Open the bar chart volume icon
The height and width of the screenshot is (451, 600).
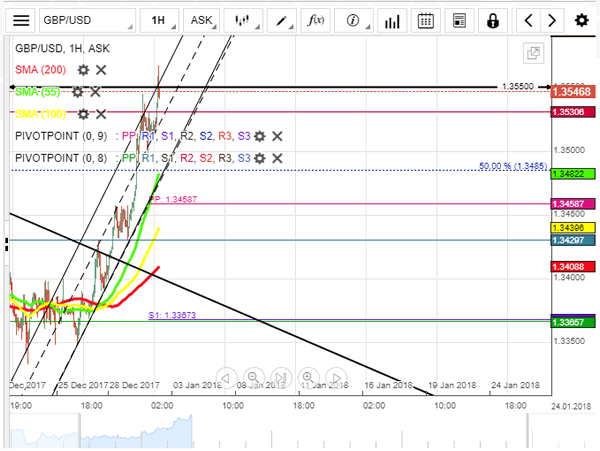392,20
